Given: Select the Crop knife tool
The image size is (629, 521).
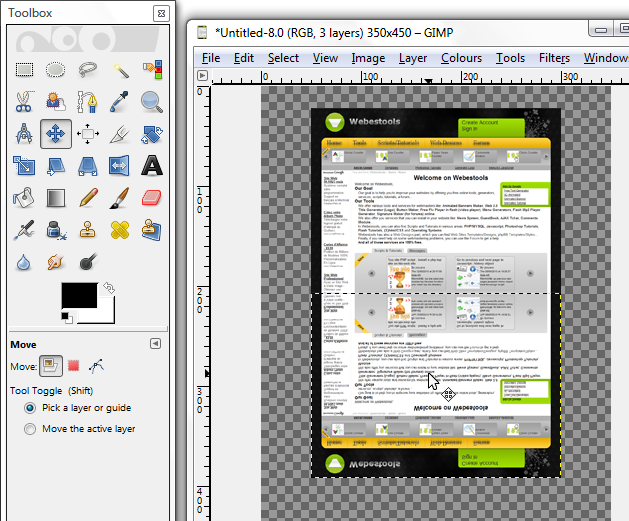Looking at the screenshot, I should click(x=120, y=134).
